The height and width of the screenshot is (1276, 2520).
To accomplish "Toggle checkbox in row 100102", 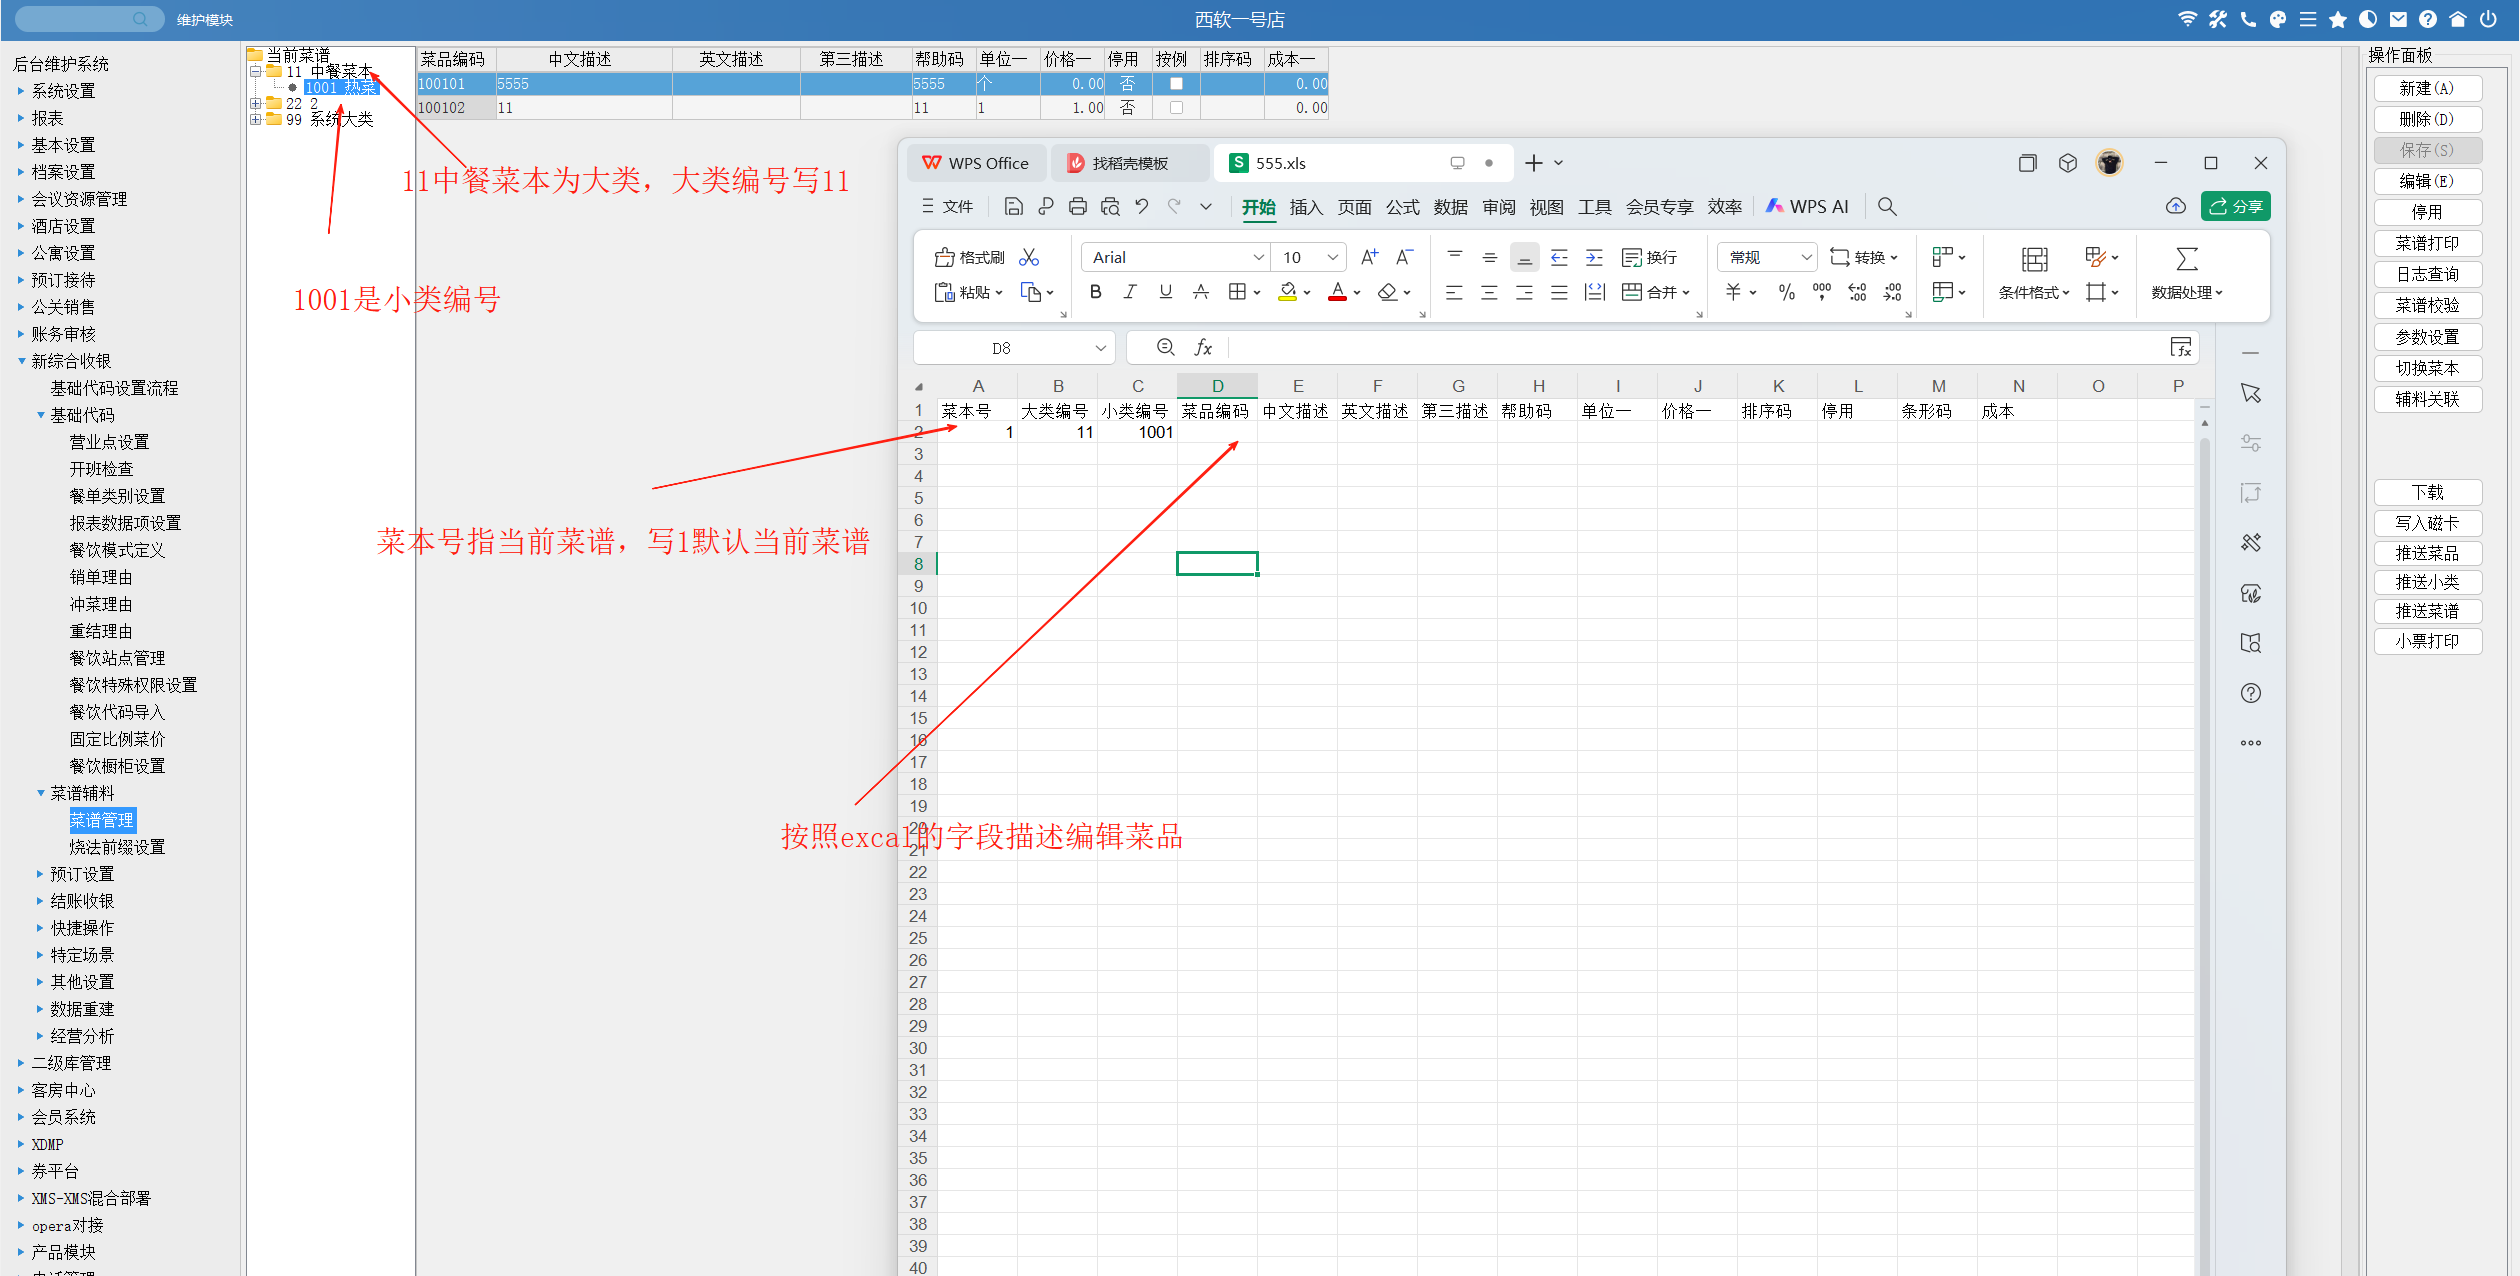I will [1176, 108].
